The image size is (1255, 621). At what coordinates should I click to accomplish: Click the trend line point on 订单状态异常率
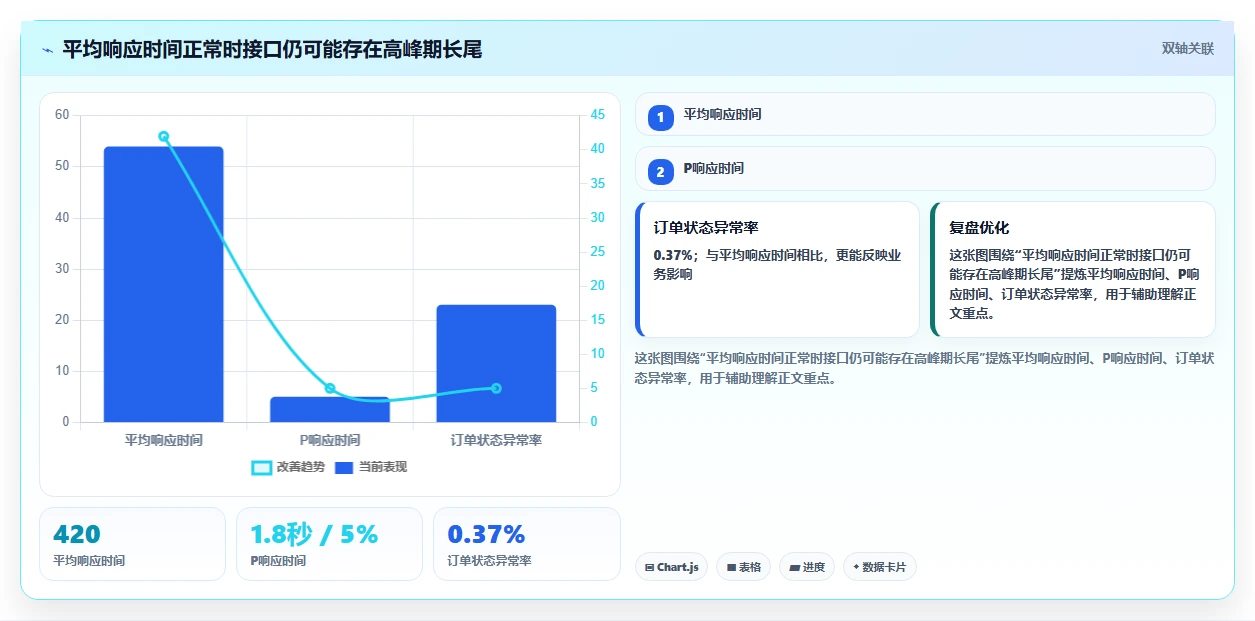(496, 388)
